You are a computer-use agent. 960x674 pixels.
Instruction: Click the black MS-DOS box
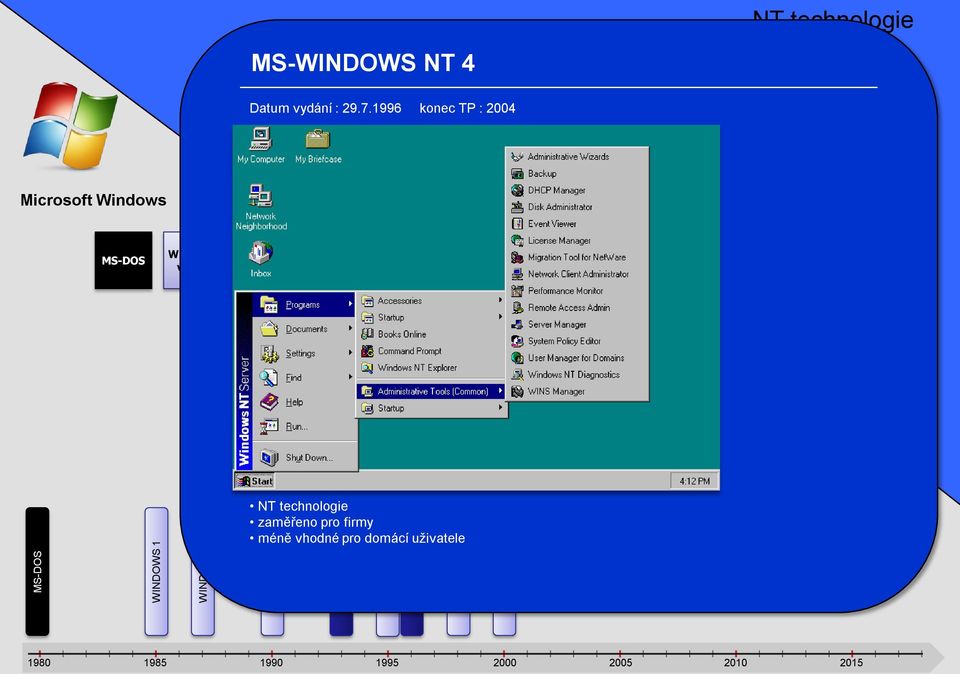tap(123, 260)
